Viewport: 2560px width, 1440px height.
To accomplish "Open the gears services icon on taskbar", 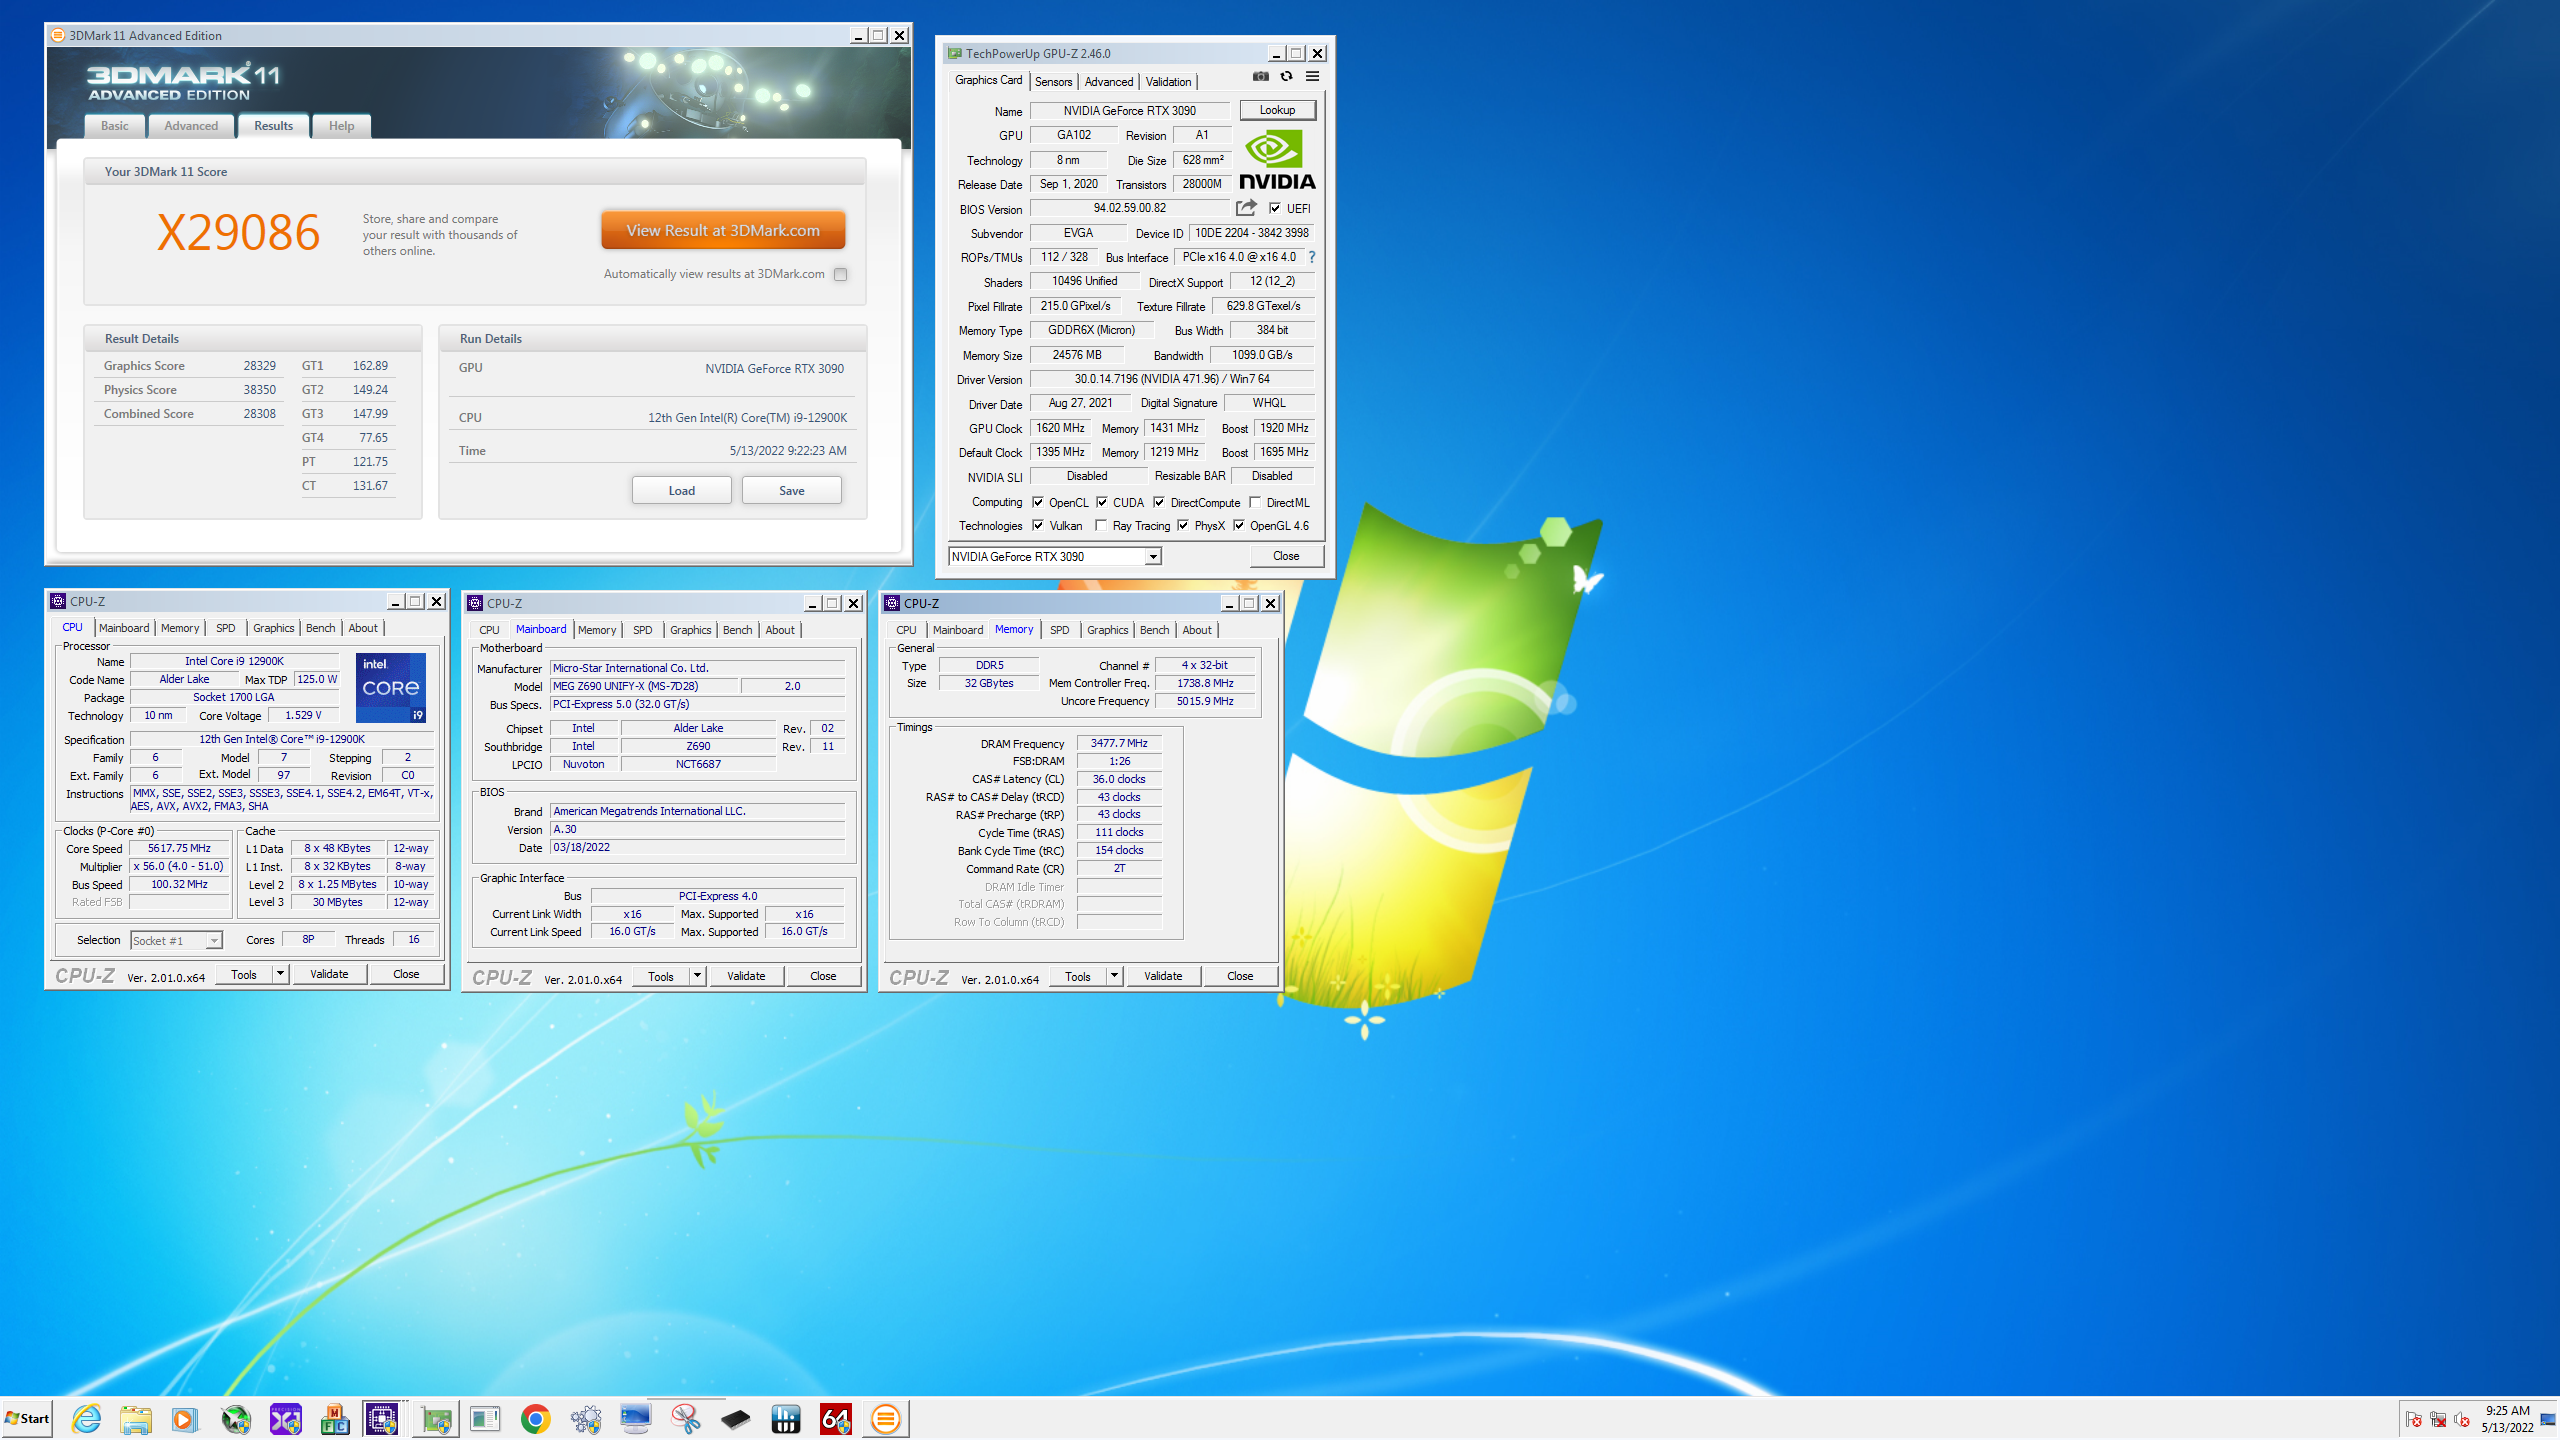I will (586, 1419).
